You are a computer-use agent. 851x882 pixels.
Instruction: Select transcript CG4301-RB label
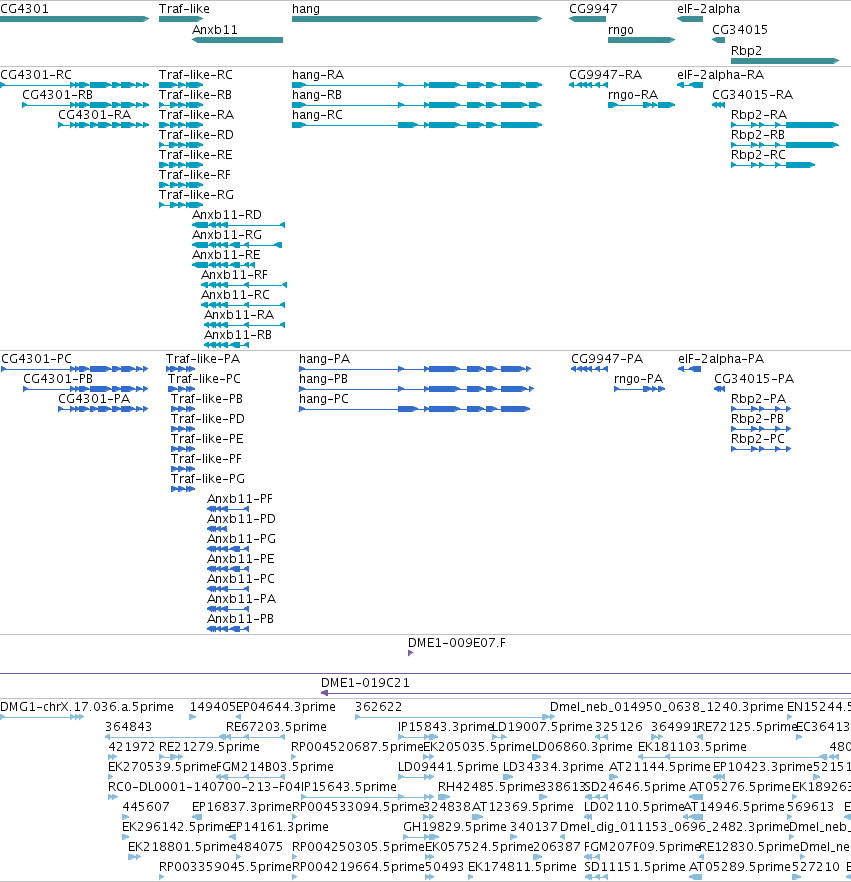57,94
